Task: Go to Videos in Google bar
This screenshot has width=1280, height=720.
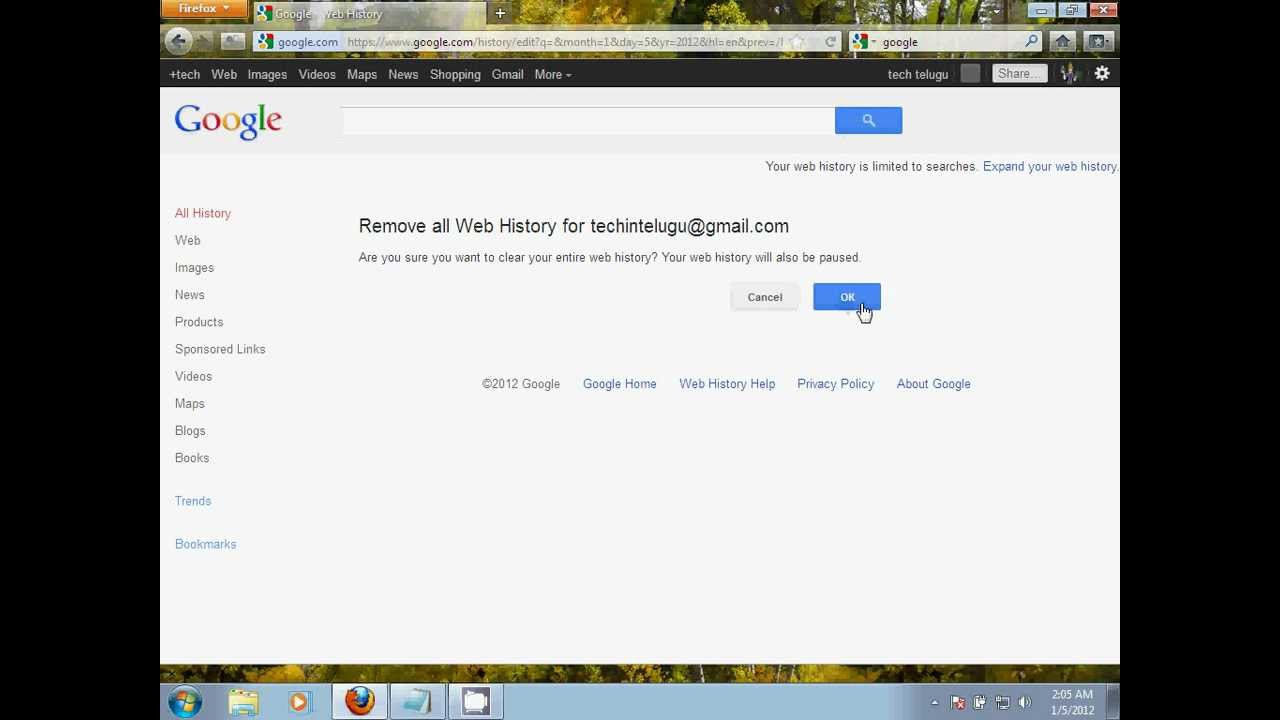Action: (317, 74)
